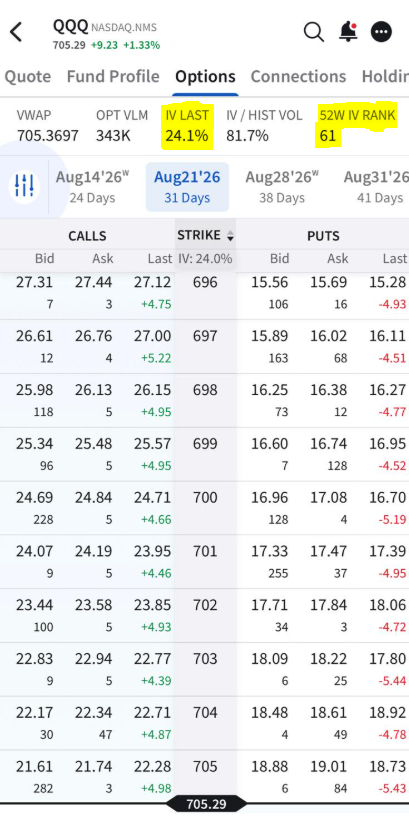409x819 pixels.
Task: Open the search magnifier icon
Action: pyautogui.click(x=313, y=32)
